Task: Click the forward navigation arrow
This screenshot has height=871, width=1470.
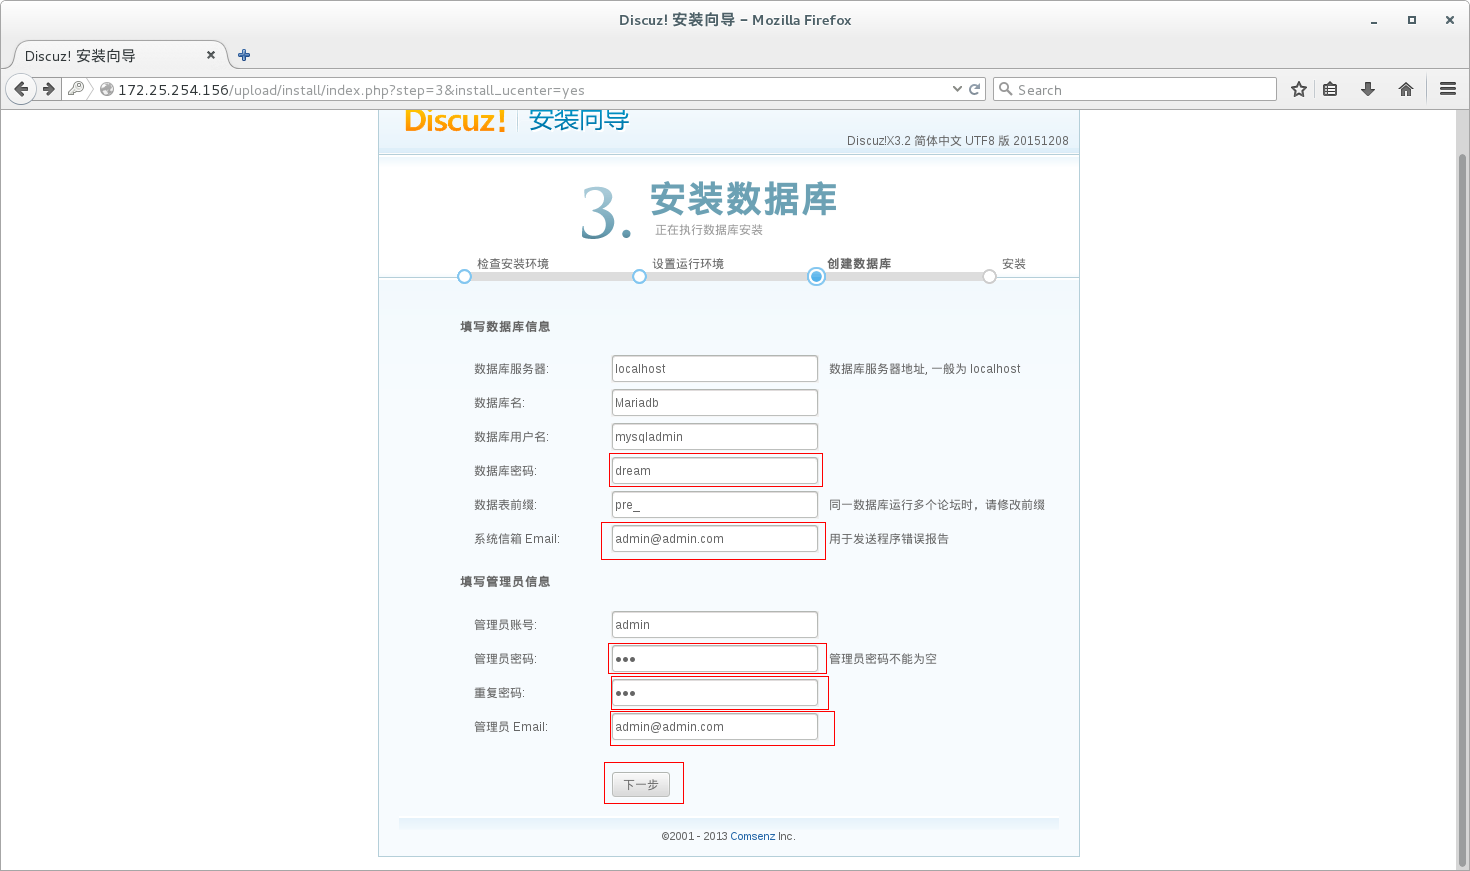Action: (x=48, y=89)
